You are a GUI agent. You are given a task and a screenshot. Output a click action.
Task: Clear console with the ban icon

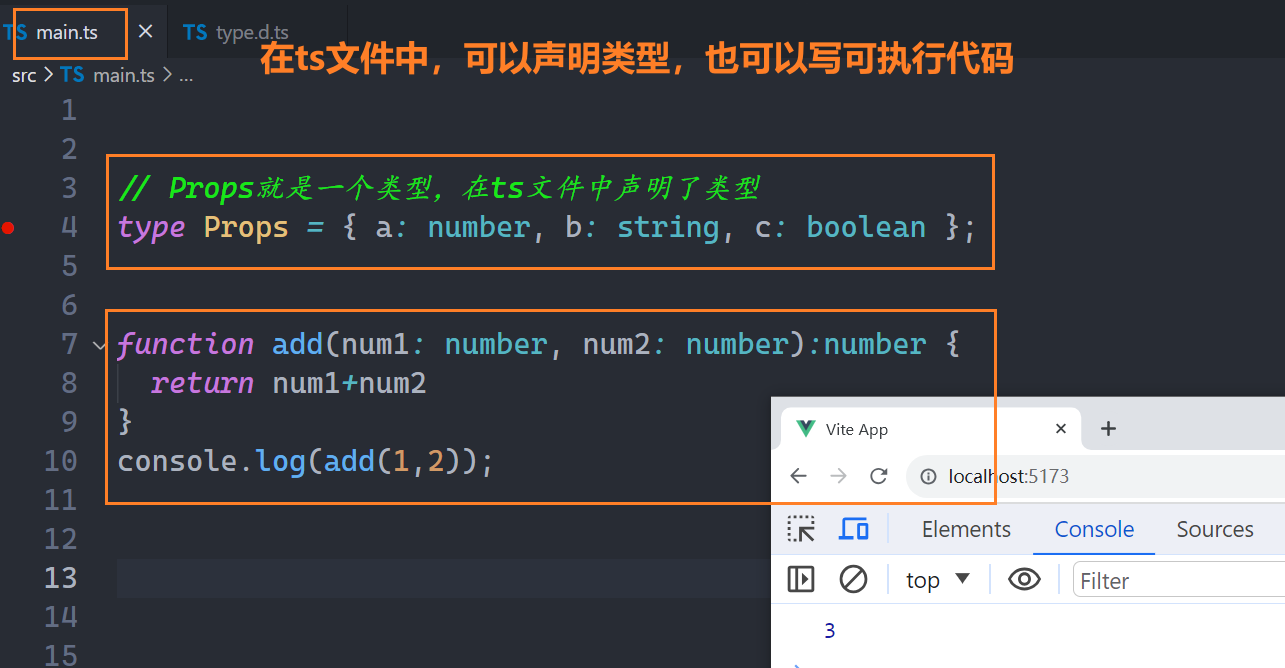click(x=853, y=579)
